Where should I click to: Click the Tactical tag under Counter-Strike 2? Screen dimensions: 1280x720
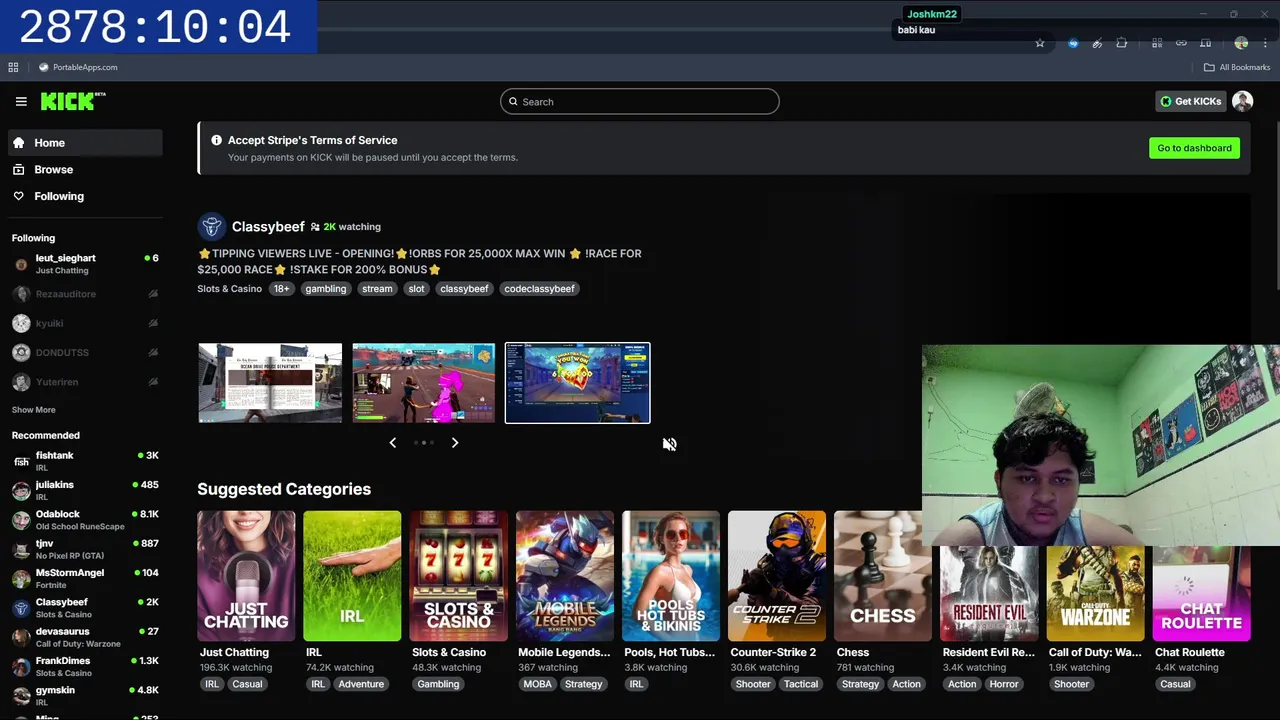coord(801,684)
